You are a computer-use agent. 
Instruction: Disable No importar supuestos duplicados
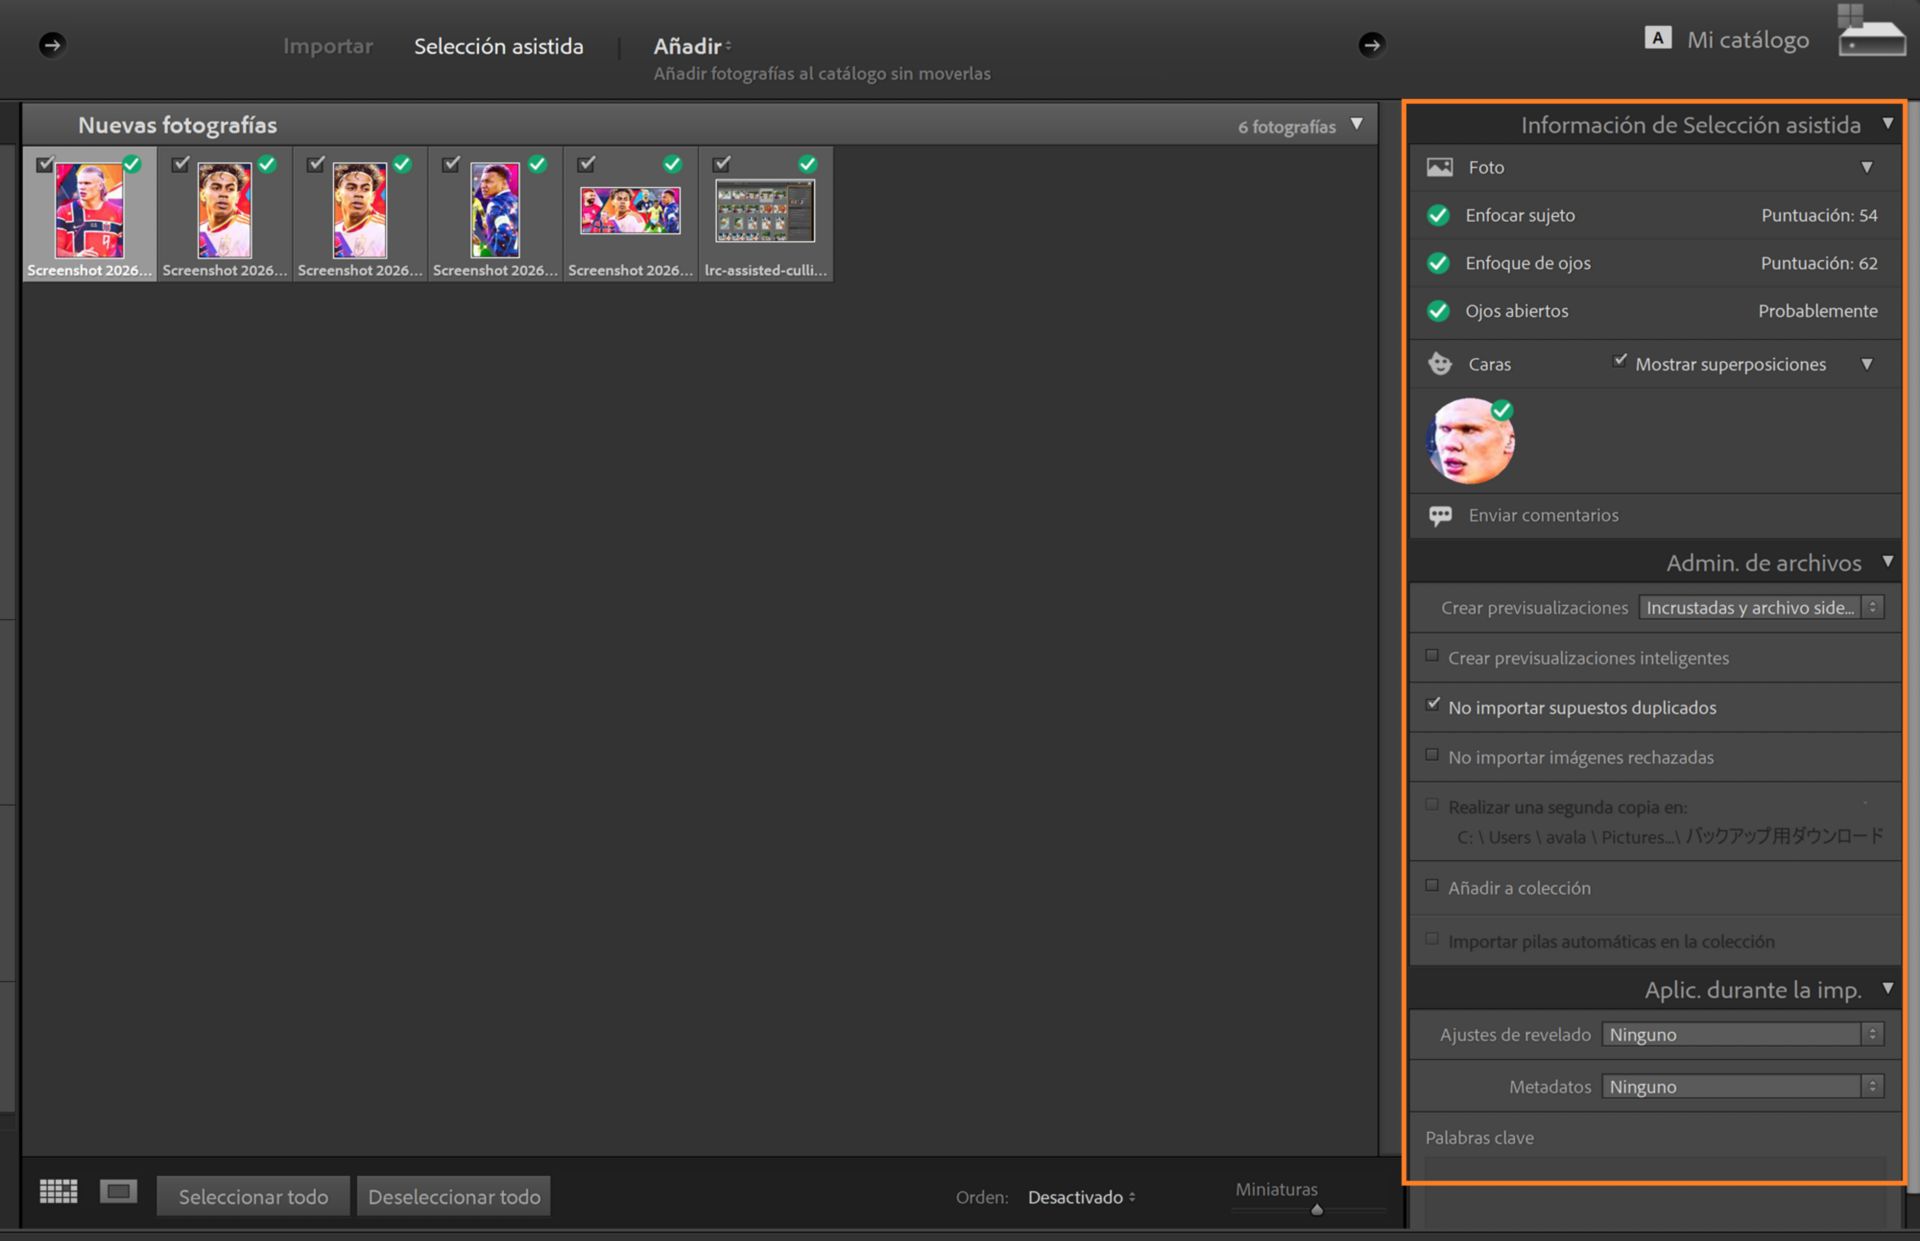[x=1432, y=705]
